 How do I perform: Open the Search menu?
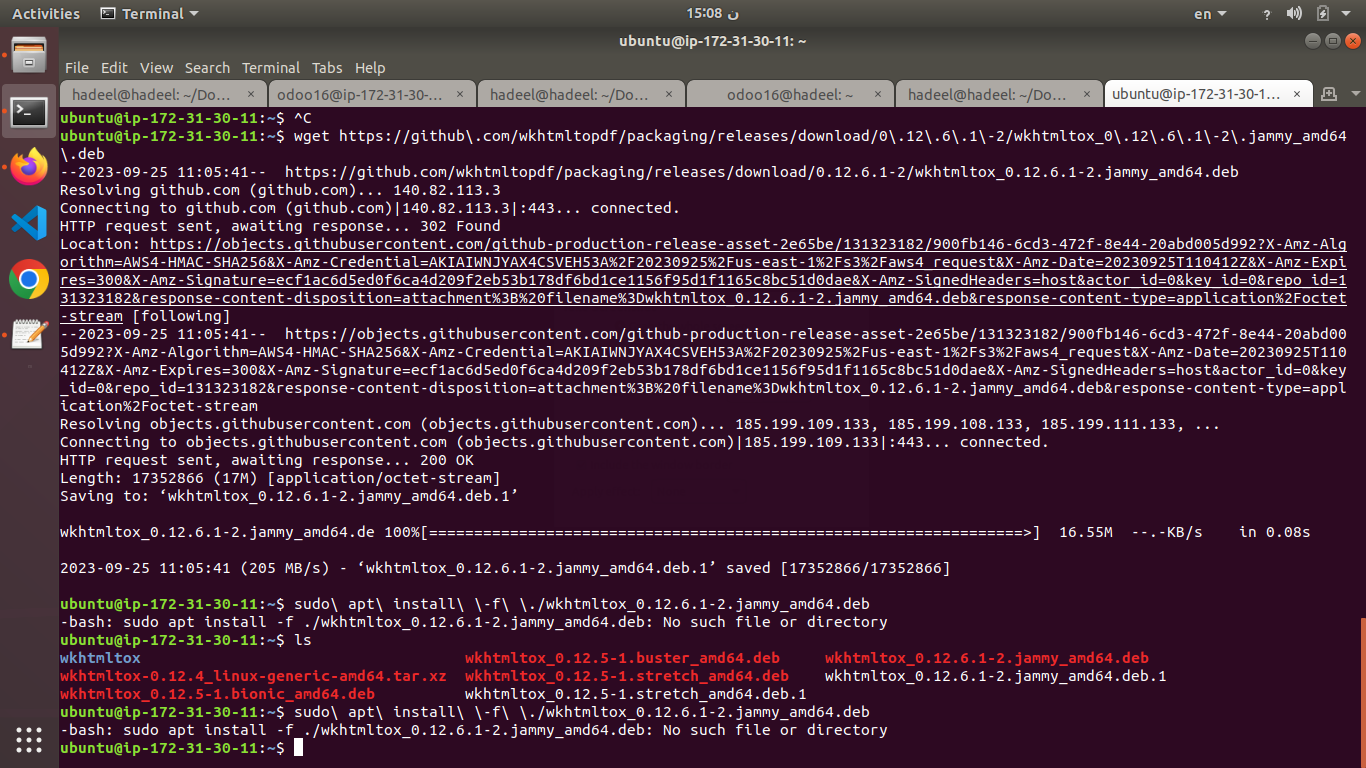(207, 68)
